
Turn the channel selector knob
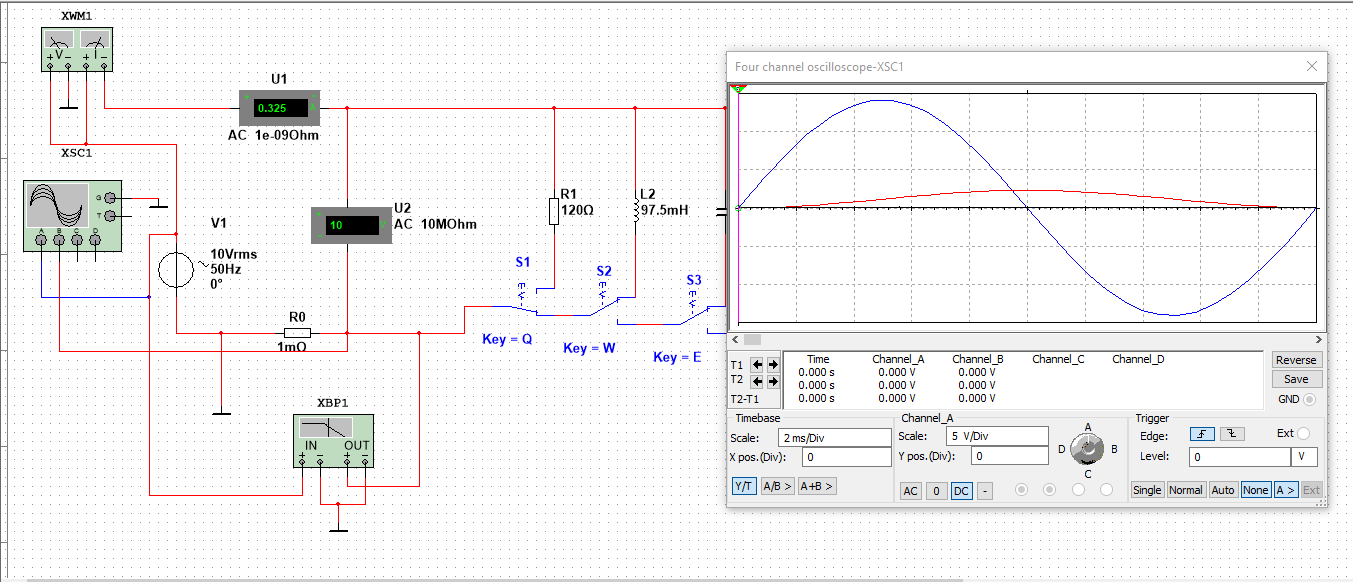(x=1086, y=451)
